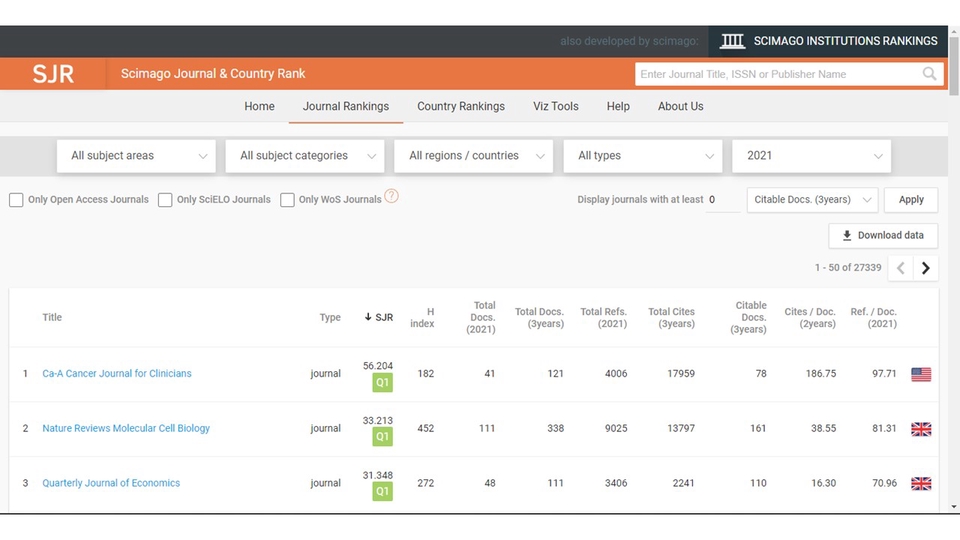
Task: Click cites per doc value 186.75
Action: click(820, 373)
